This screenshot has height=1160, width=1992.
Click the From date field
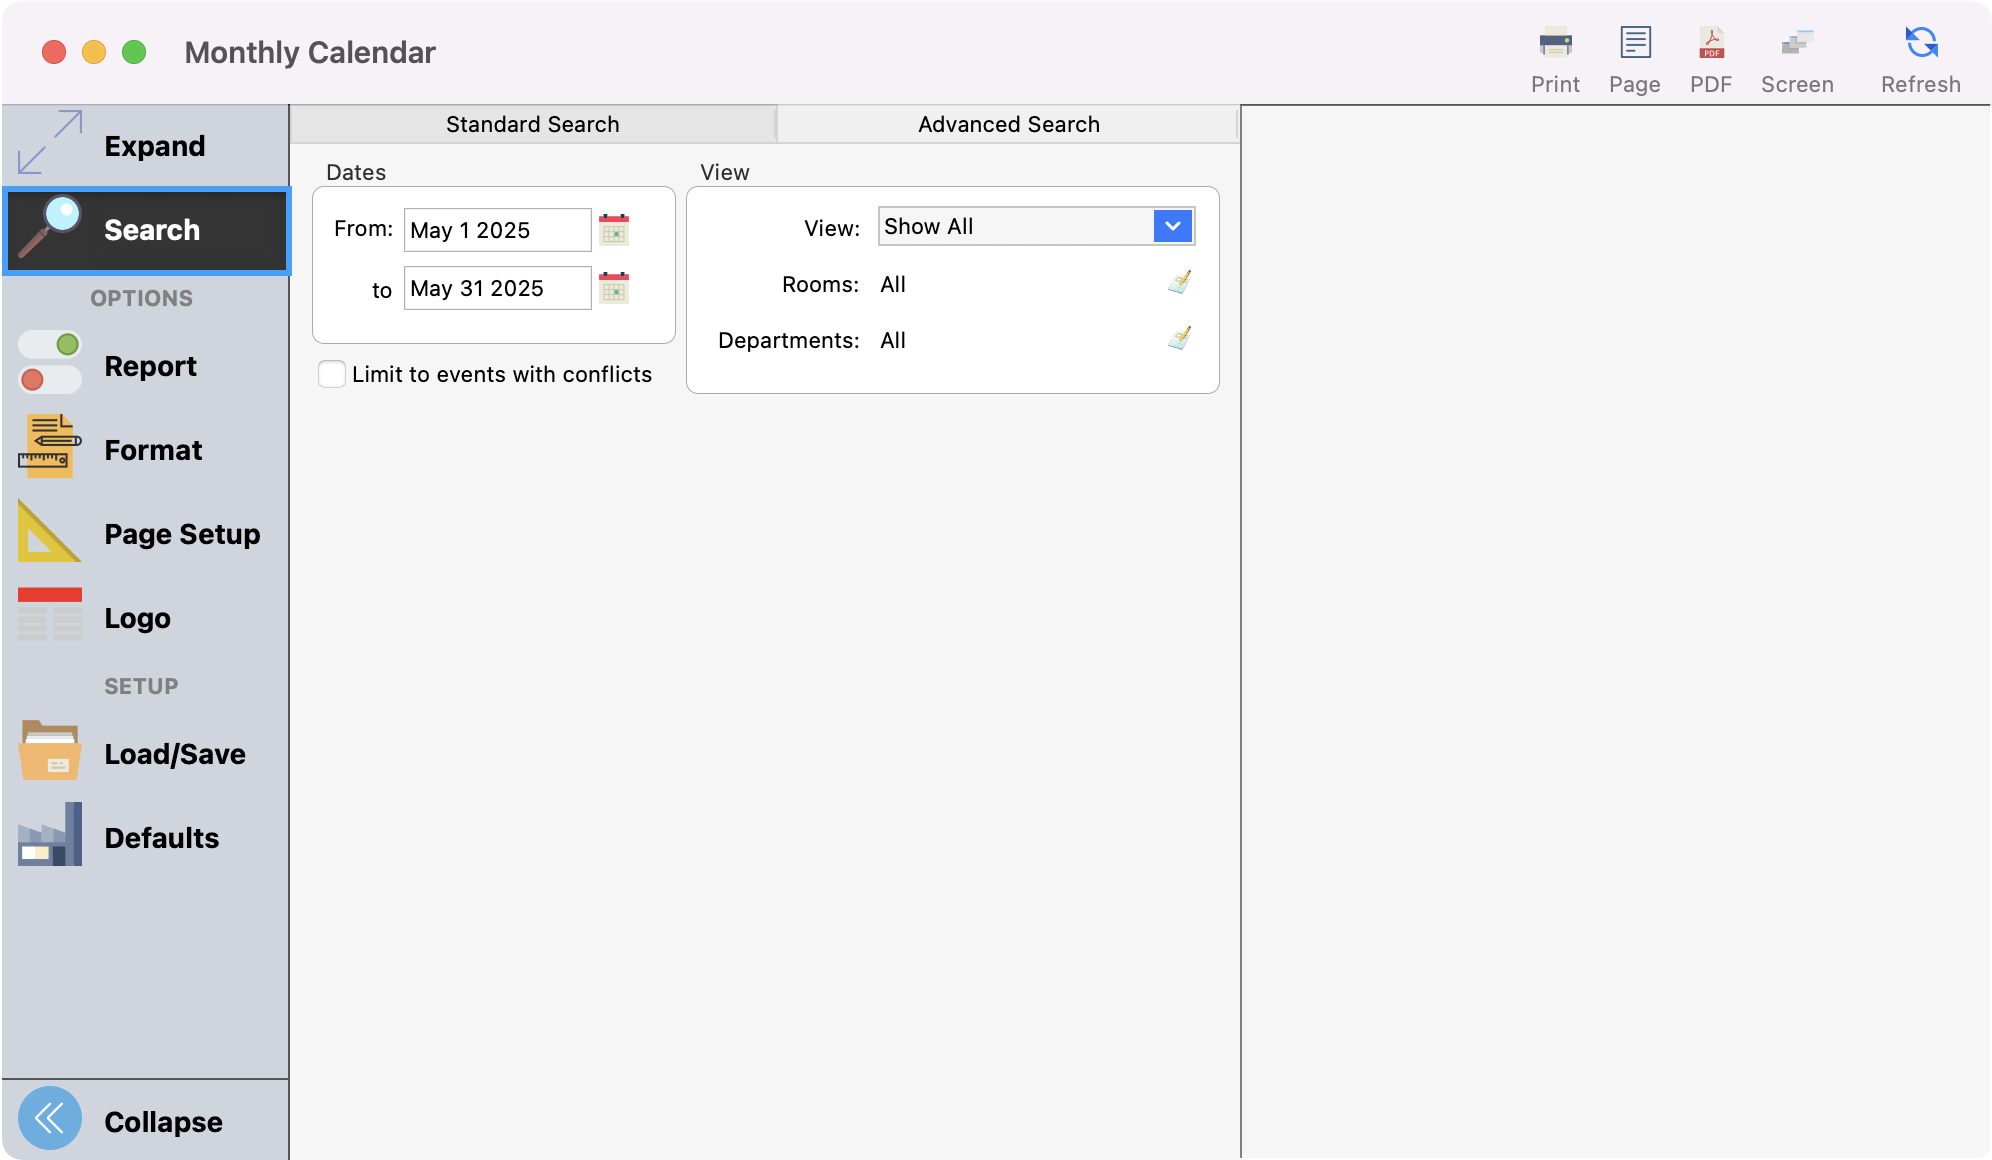pyautogui.click(x=497, y=230)
